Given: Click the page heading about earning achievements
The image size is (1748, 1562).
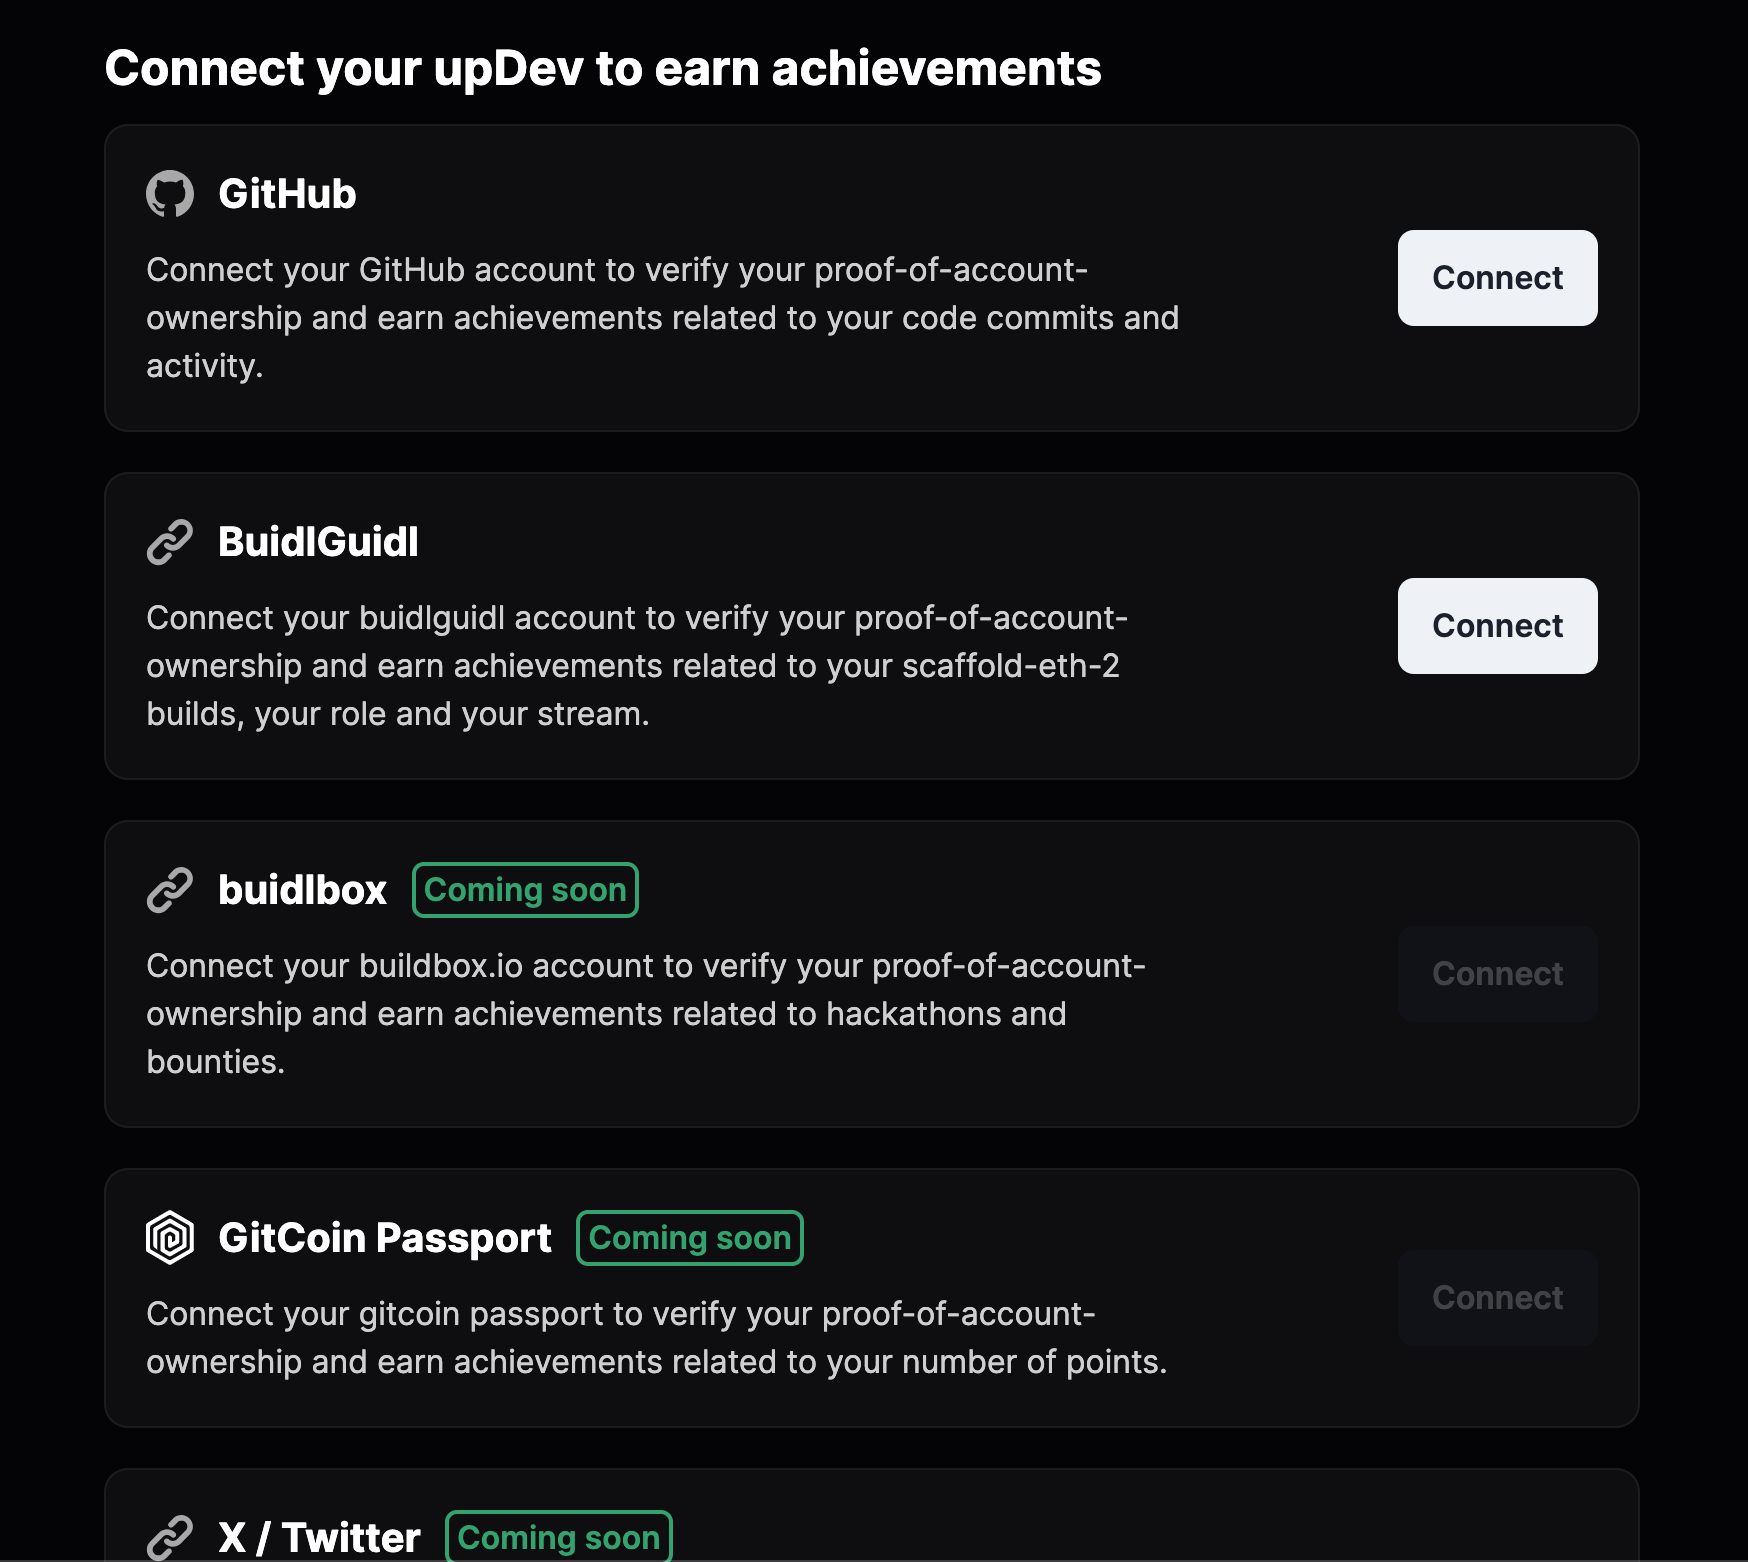Looking at the screenshot, I should coord(603,69).
